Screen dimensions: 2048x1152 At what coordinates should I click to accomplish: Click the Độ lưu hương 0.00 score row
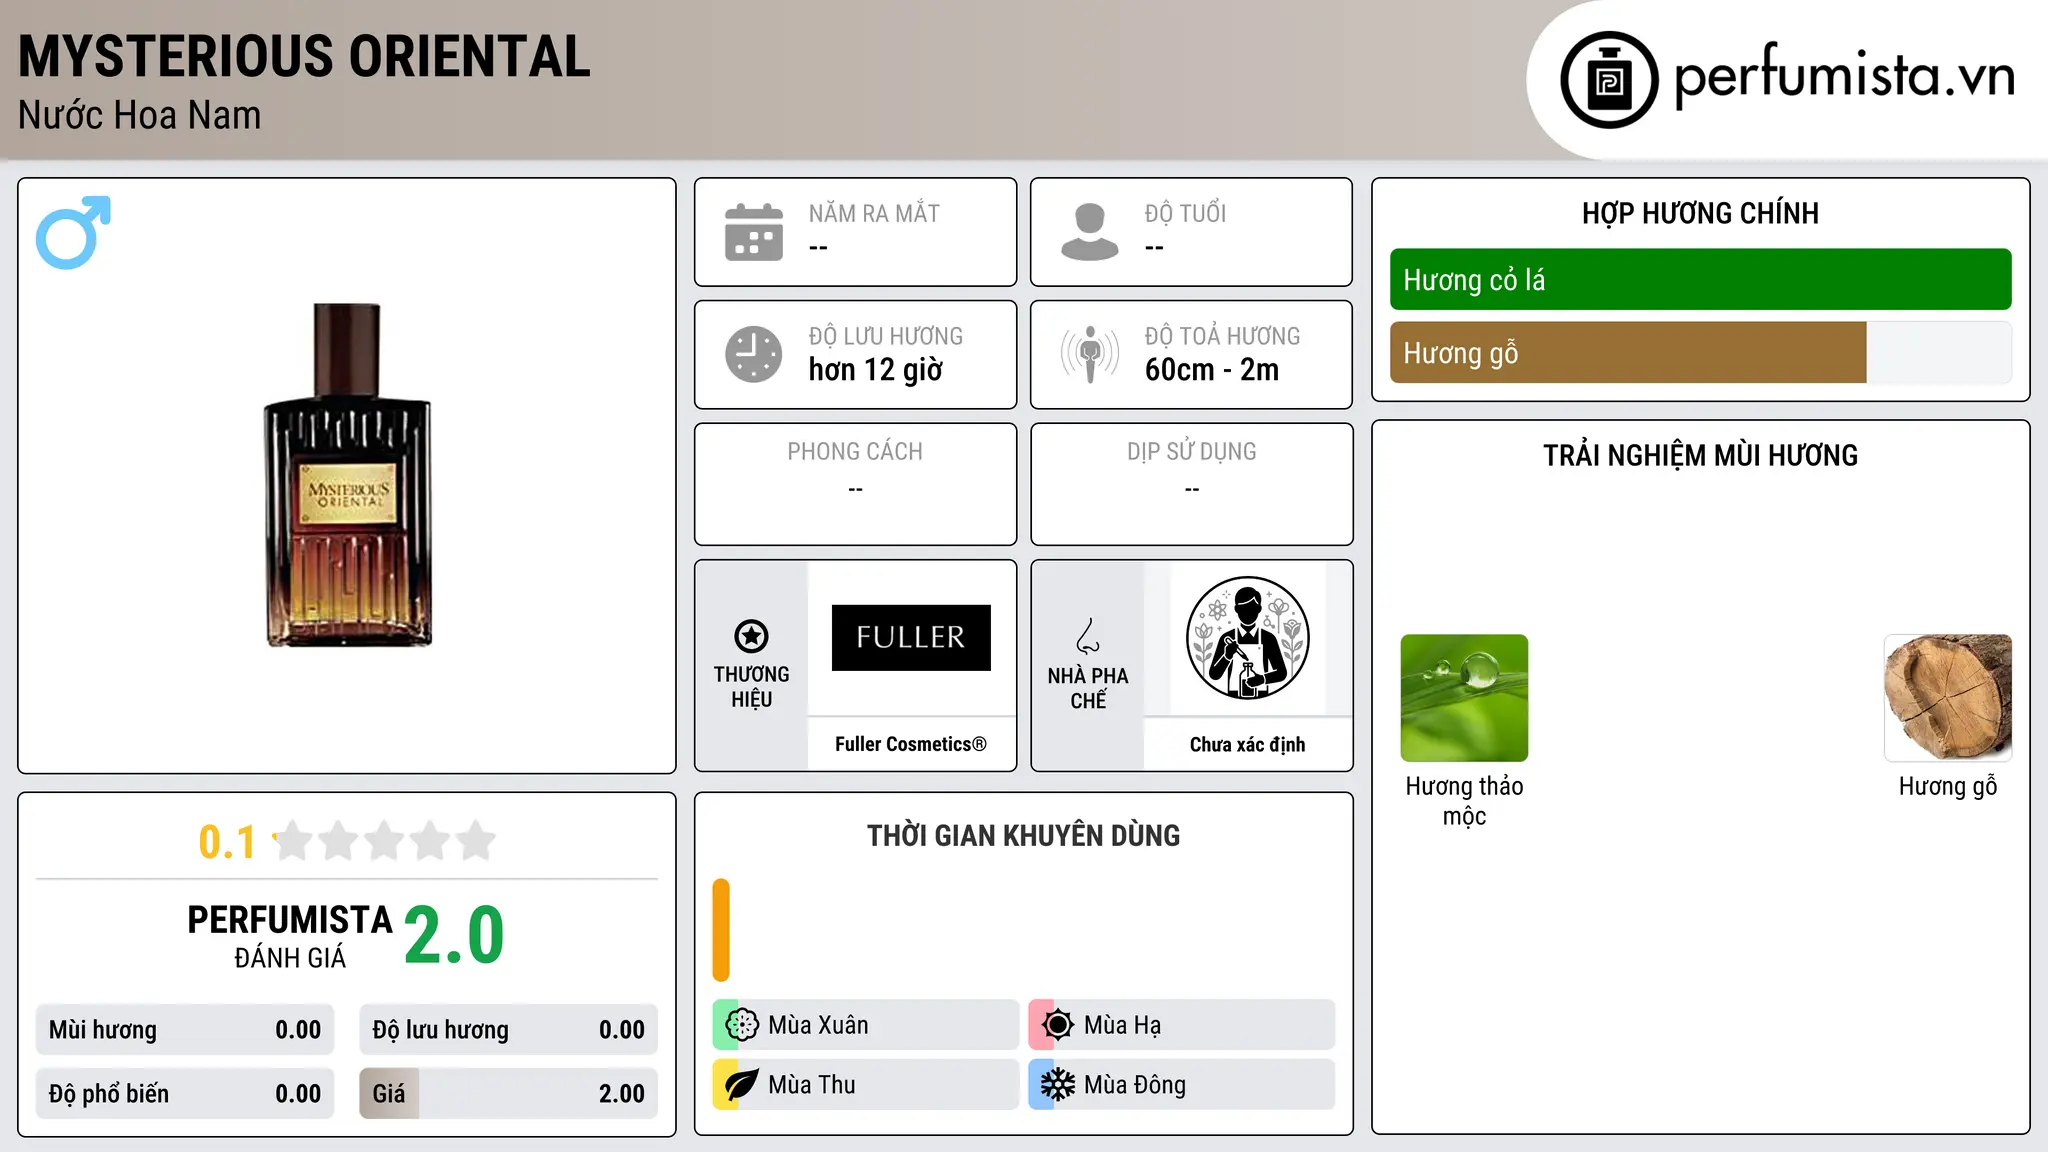(x=508, y=1029)
